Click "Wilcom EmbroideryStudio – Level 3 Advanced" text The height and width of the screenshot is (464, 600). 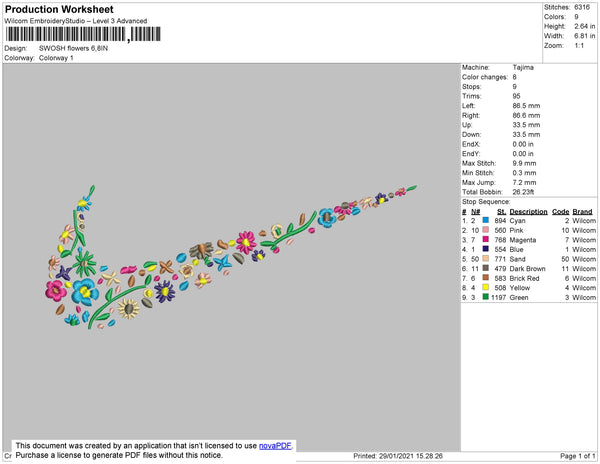pos(76,21)
